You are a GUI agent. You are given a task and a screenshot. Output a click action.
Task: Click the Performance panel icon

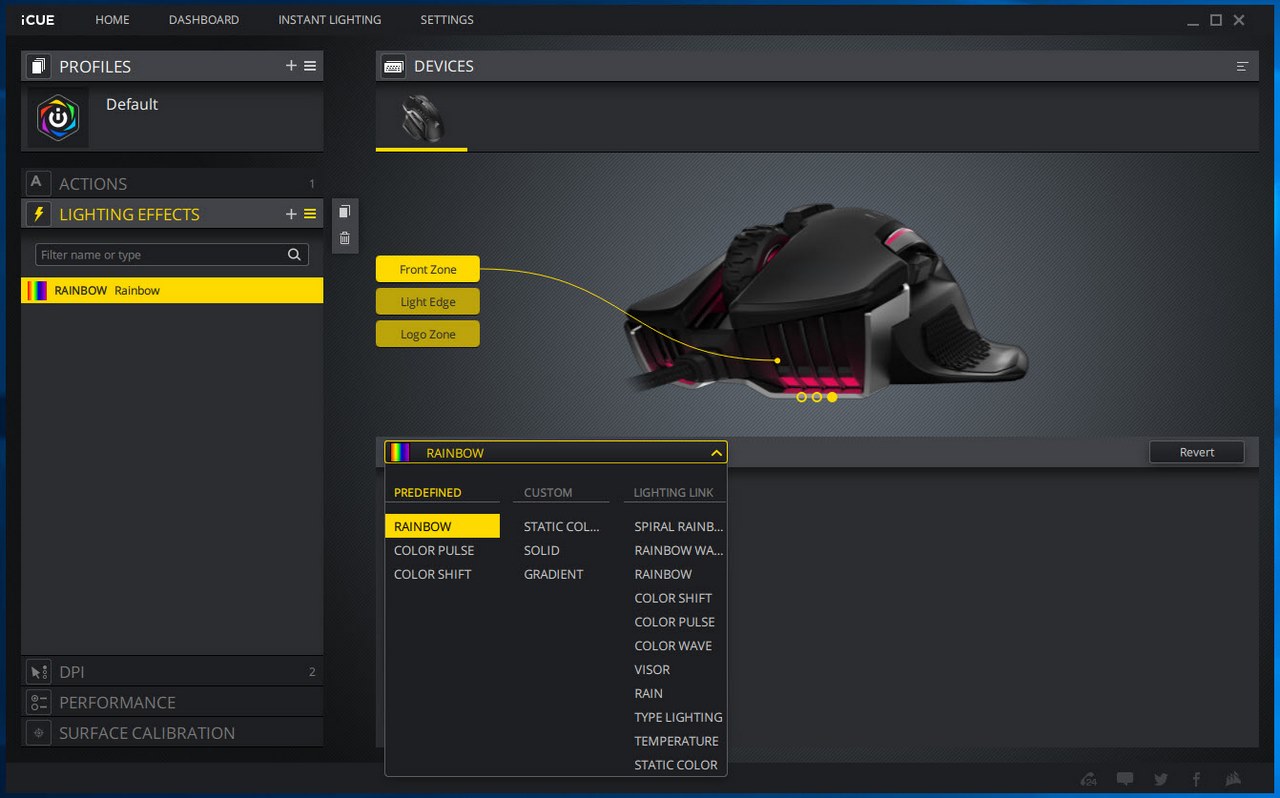(x=38, y=702)
